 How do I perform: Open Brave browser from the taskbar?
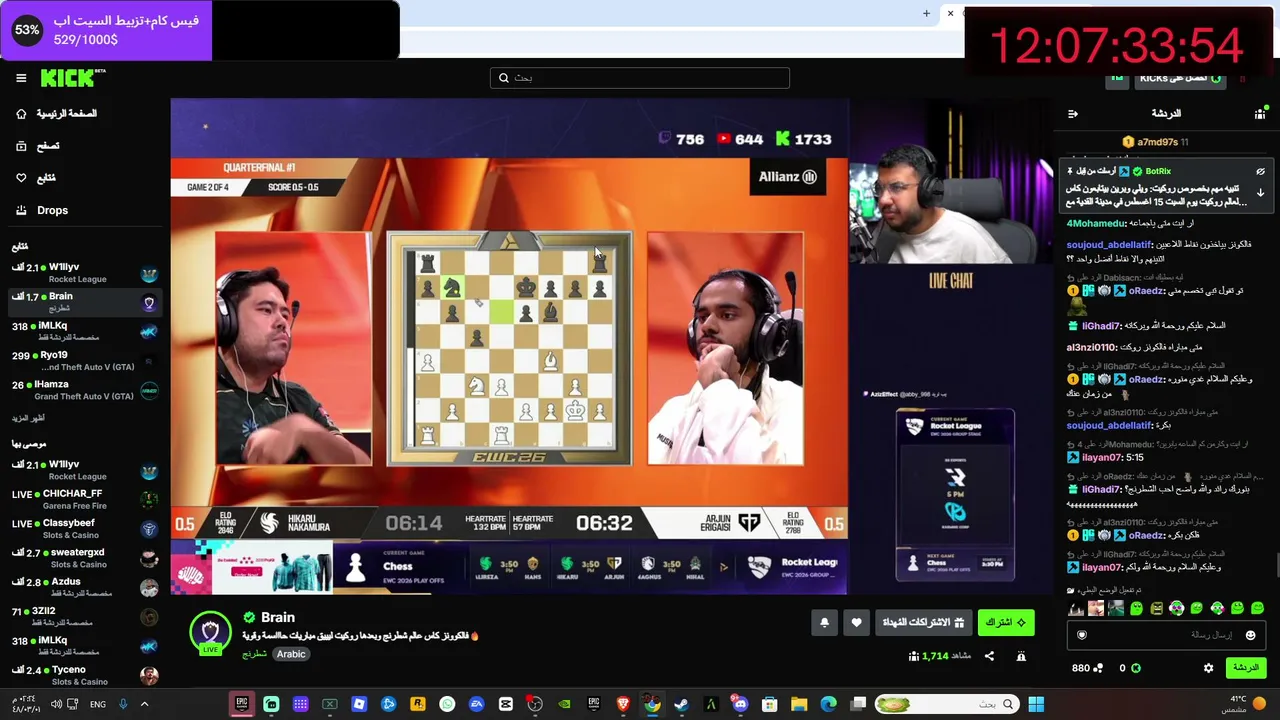click(x=623, y=704)
